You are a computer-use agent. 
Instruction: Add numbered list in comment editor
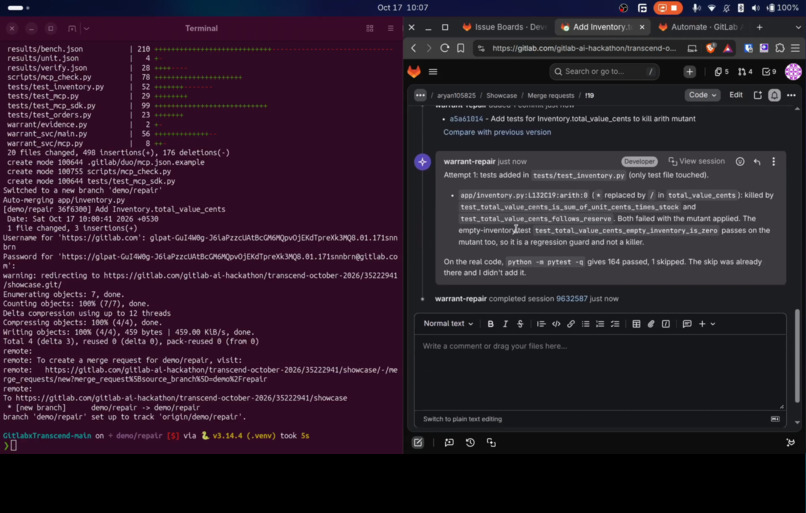[600, 324]
